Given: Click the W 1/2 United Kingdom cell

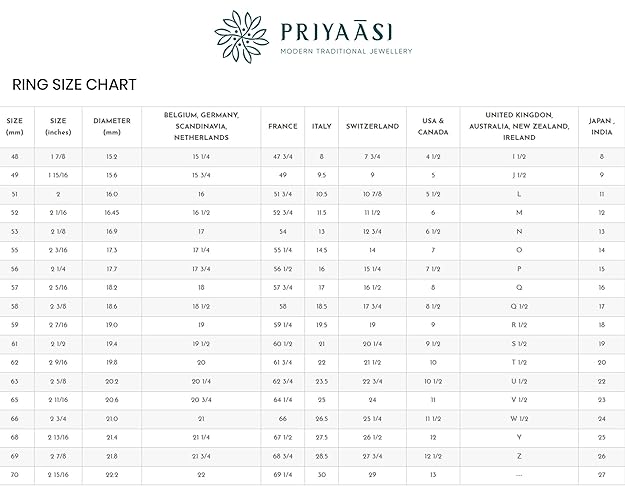Looking at the screenshot, I should pos(519,419).
